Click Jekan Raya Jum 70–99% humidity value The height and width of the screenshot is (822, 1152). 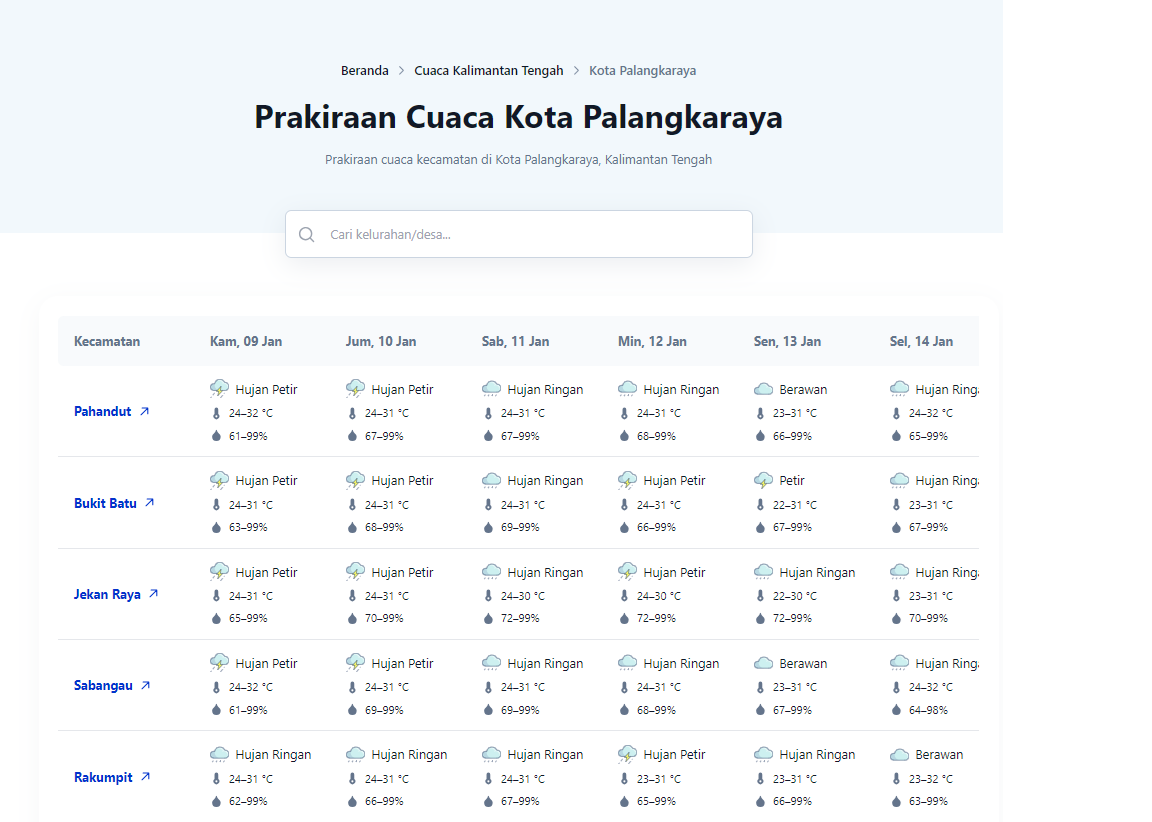click(x=384, y=619)
